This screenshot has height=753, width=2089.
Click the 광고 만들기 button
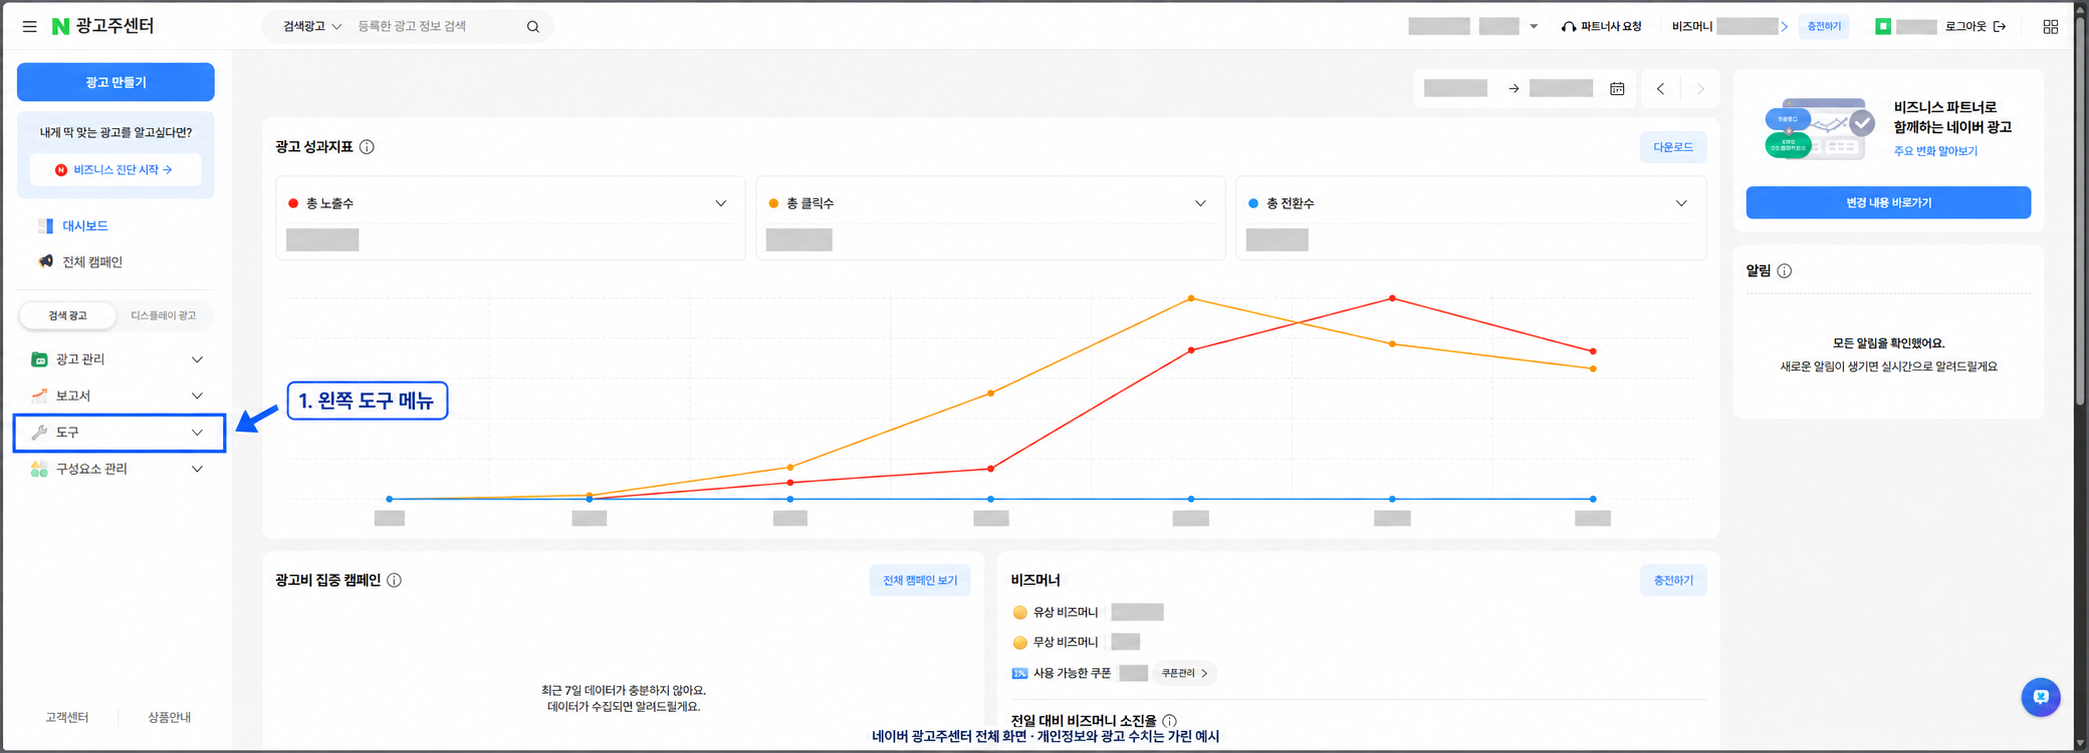coord(116,82)
